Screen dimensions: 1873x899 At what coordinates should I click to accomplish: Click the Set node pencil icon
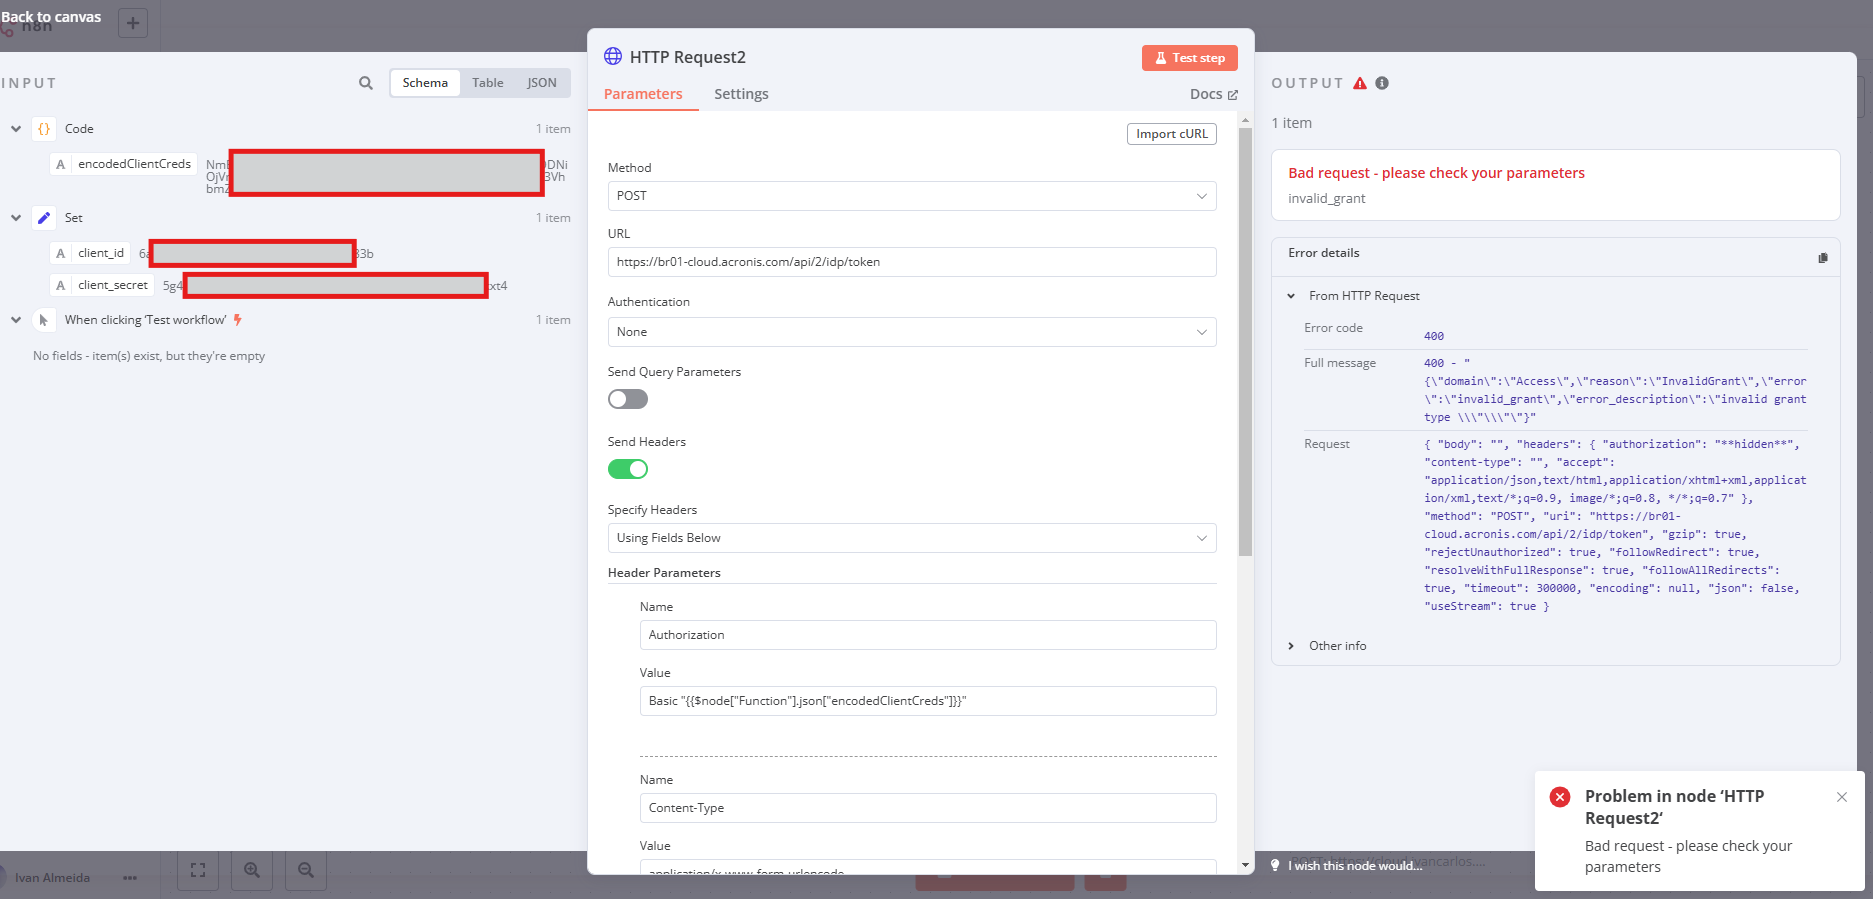pyautogui.click(x=44, y=218)
